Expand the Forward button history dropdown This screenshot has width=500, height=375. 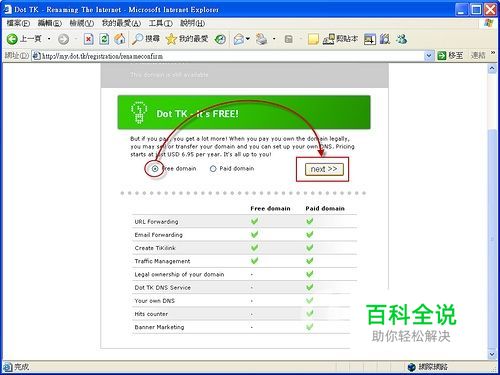click(75, 39)
